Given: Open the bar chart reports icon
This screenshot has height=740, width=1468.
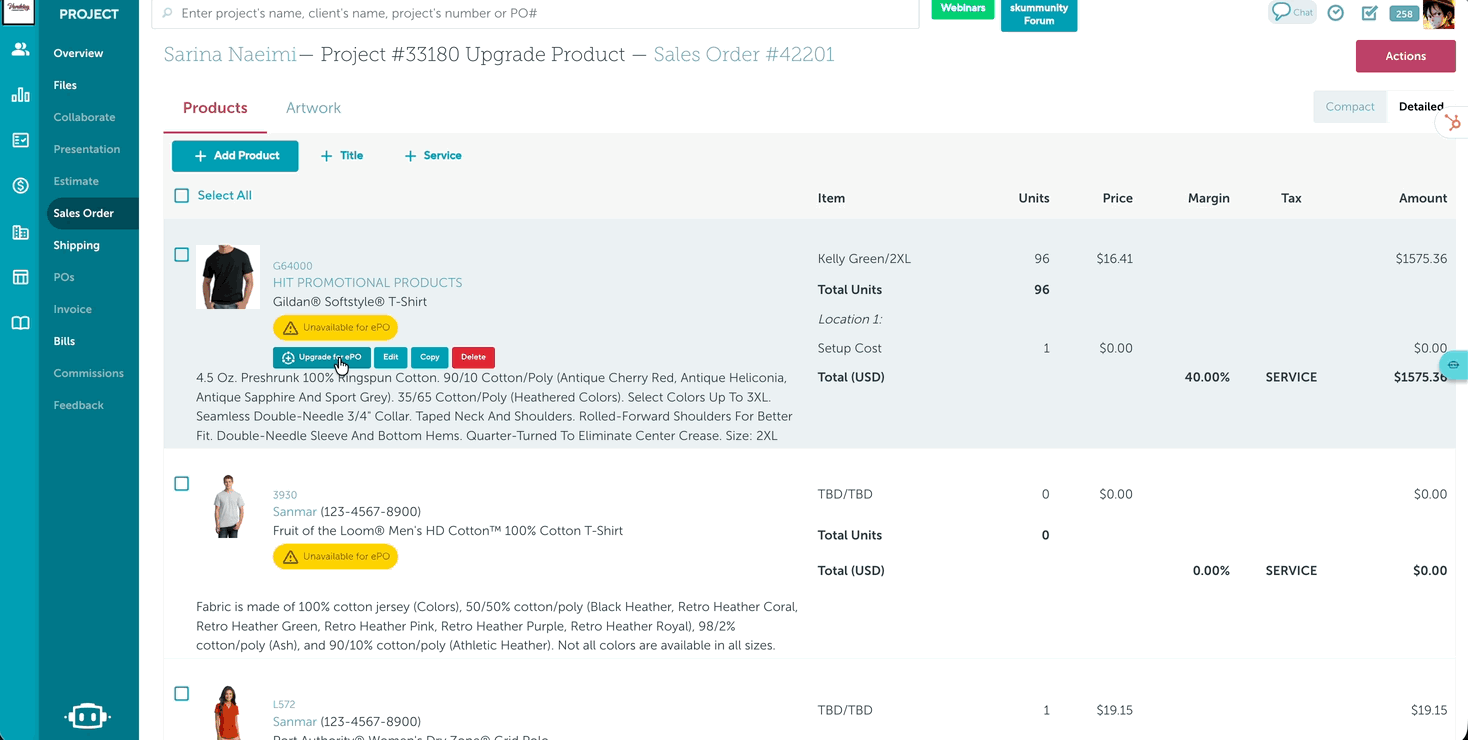Looking at the screenshot, I should tap(20, 95).
